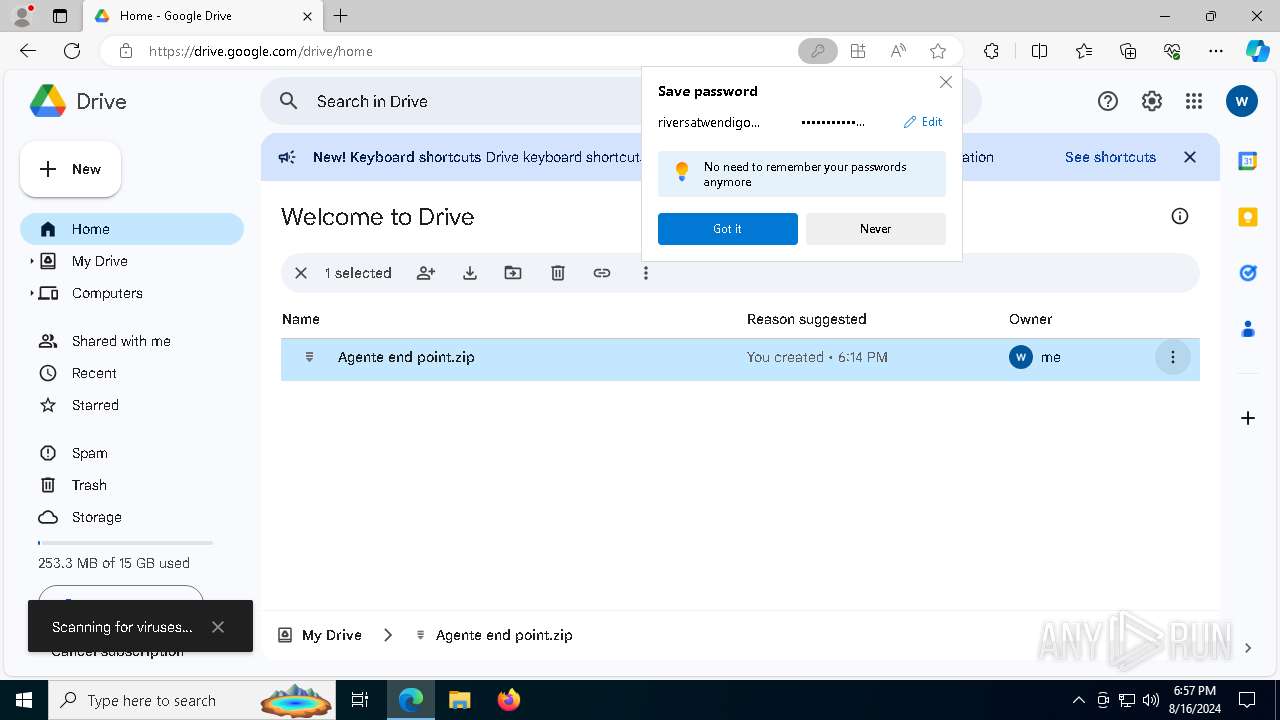Dismiss keyboard shortcuts banner
The width and height of the screenshot is (1280, 720).
coord(1190,157)
